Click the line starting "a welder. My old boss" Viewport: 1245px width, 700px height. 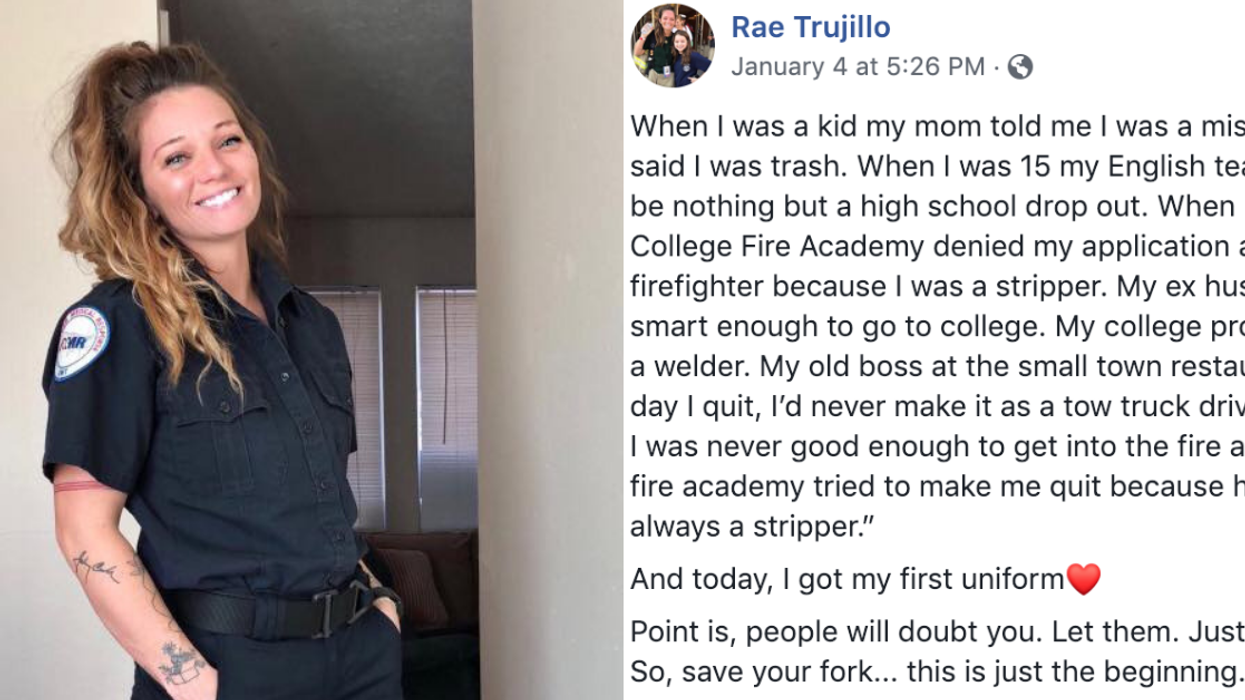click(937, 367)
